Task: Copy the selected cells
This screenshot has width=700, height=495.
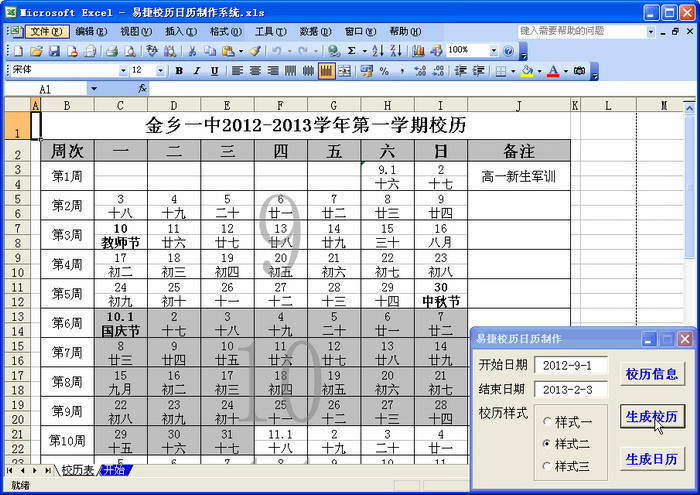Action: pos(210,51)
